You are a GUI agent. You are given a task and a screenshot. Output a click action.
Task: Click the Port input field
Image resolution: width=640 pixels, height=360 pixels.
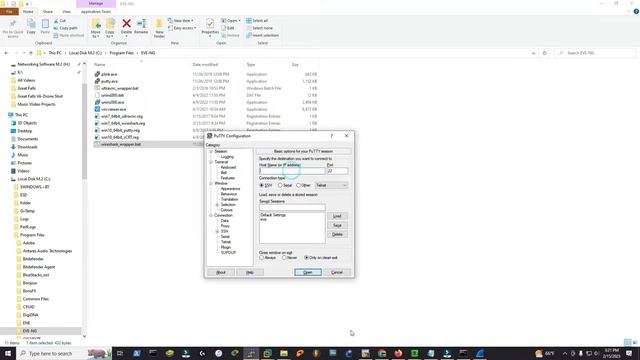pyautogui.click(x=337, y=171)
